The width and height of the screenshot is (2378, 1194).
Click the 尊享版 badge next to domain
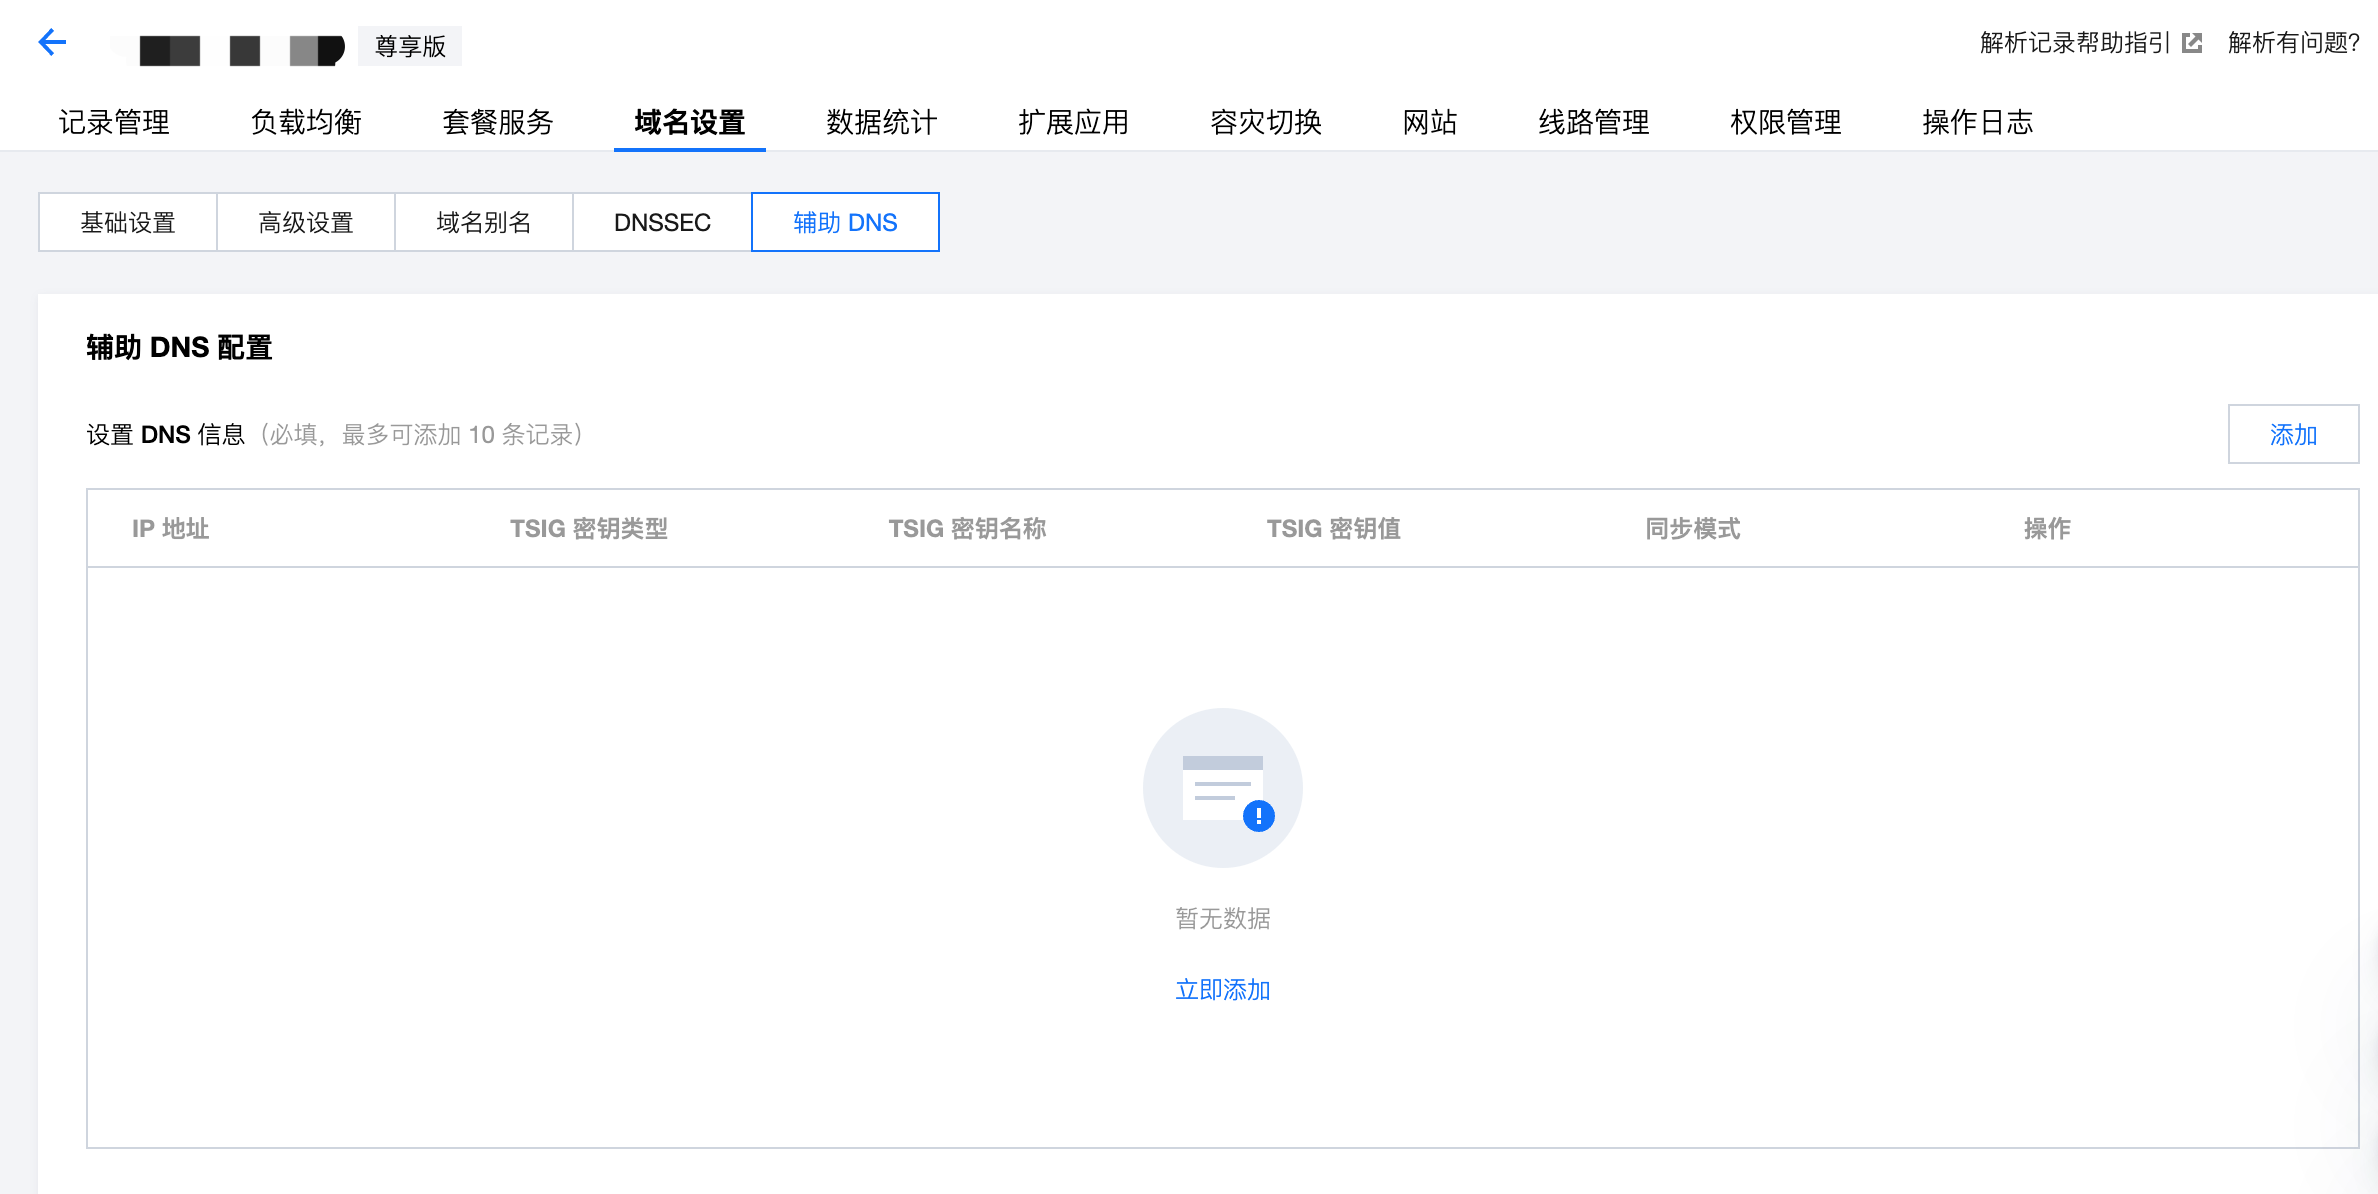(409, 46)
